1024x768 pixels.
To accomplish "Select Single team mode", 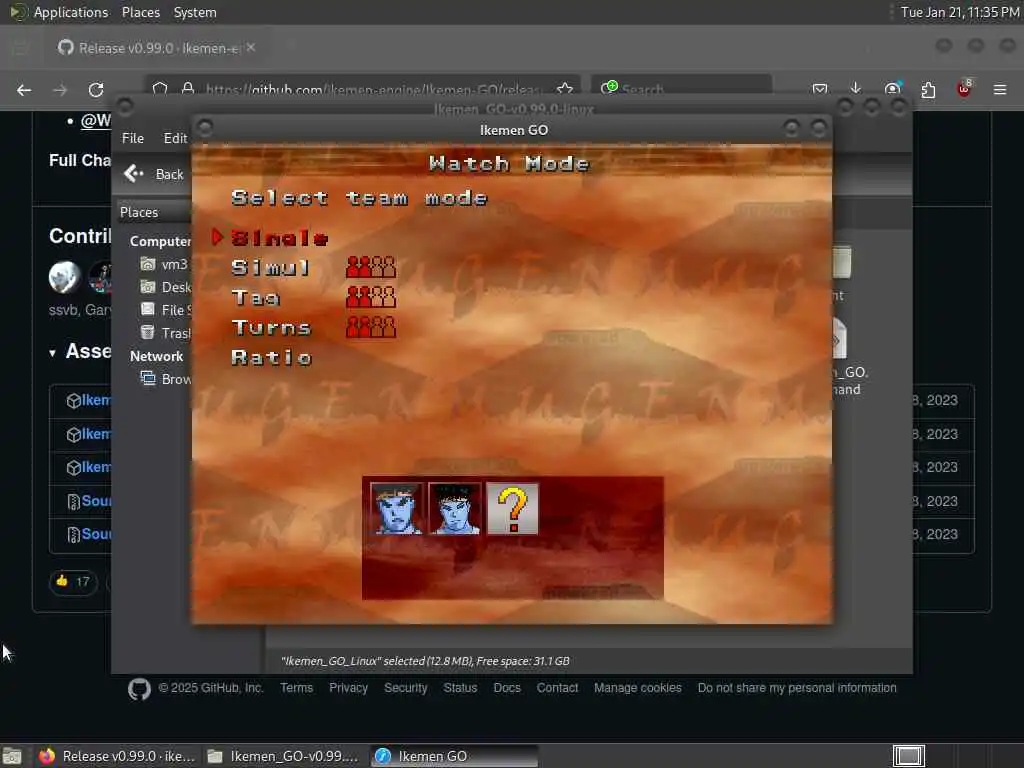I will tap(280, 238).
